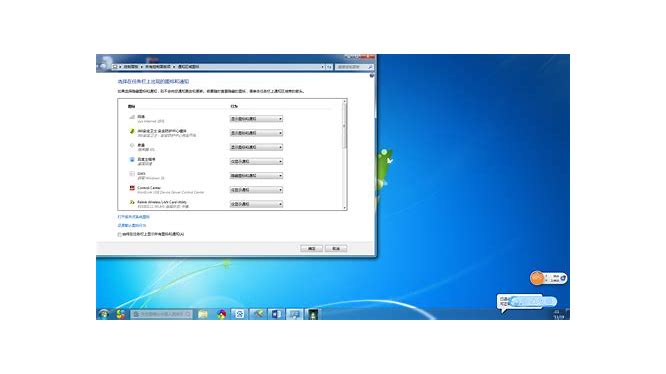The width and height of the screenshot is (666, 374).
Task: Open the behavior dropdown for Control Center
Action: click(256, 190)
